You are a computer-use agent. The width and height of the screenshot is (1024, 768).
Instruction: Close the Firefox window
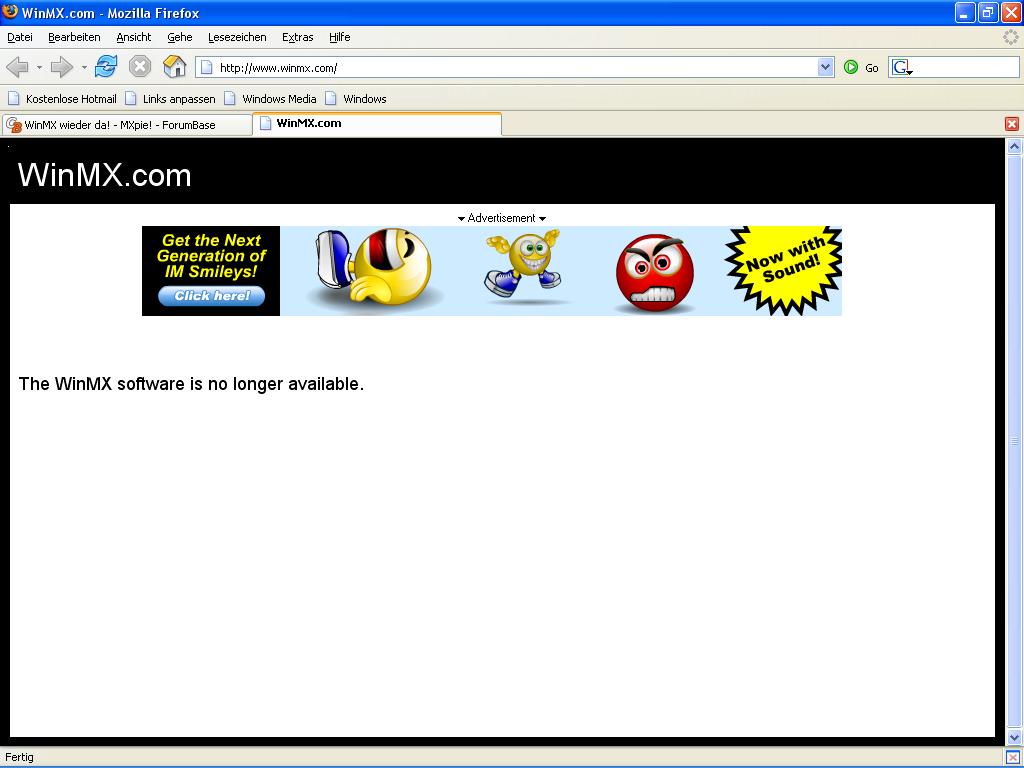pos(1011,12)
